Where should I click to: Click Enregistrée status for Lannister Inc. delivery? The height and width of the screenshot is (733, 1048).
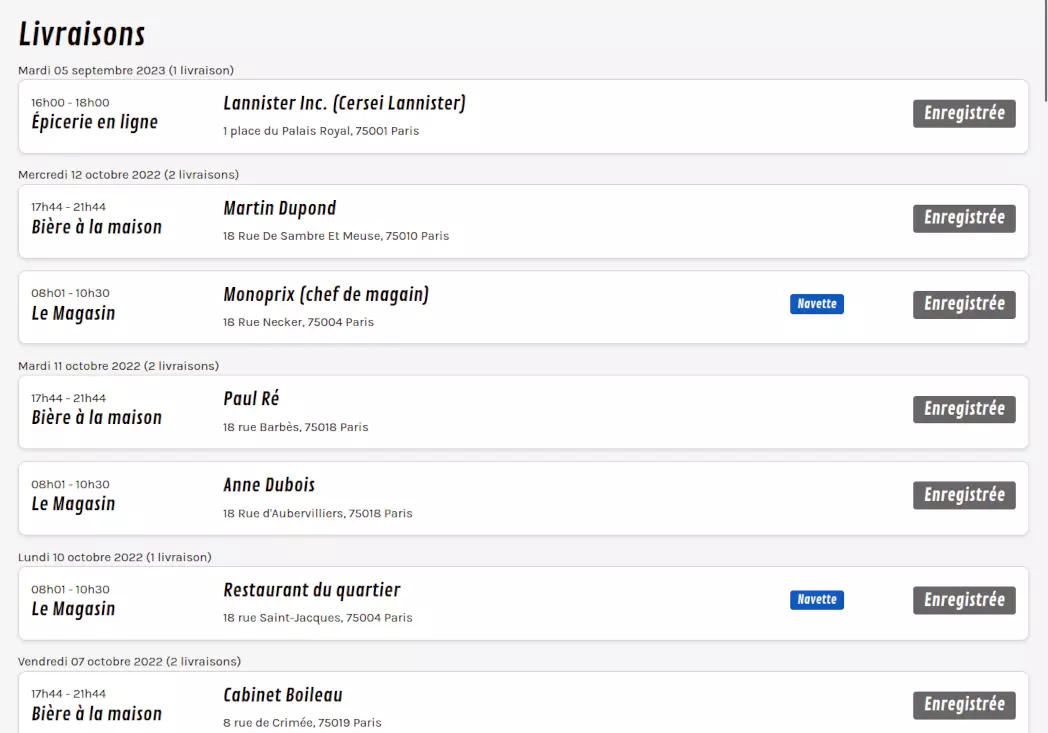tap(964, 113)
